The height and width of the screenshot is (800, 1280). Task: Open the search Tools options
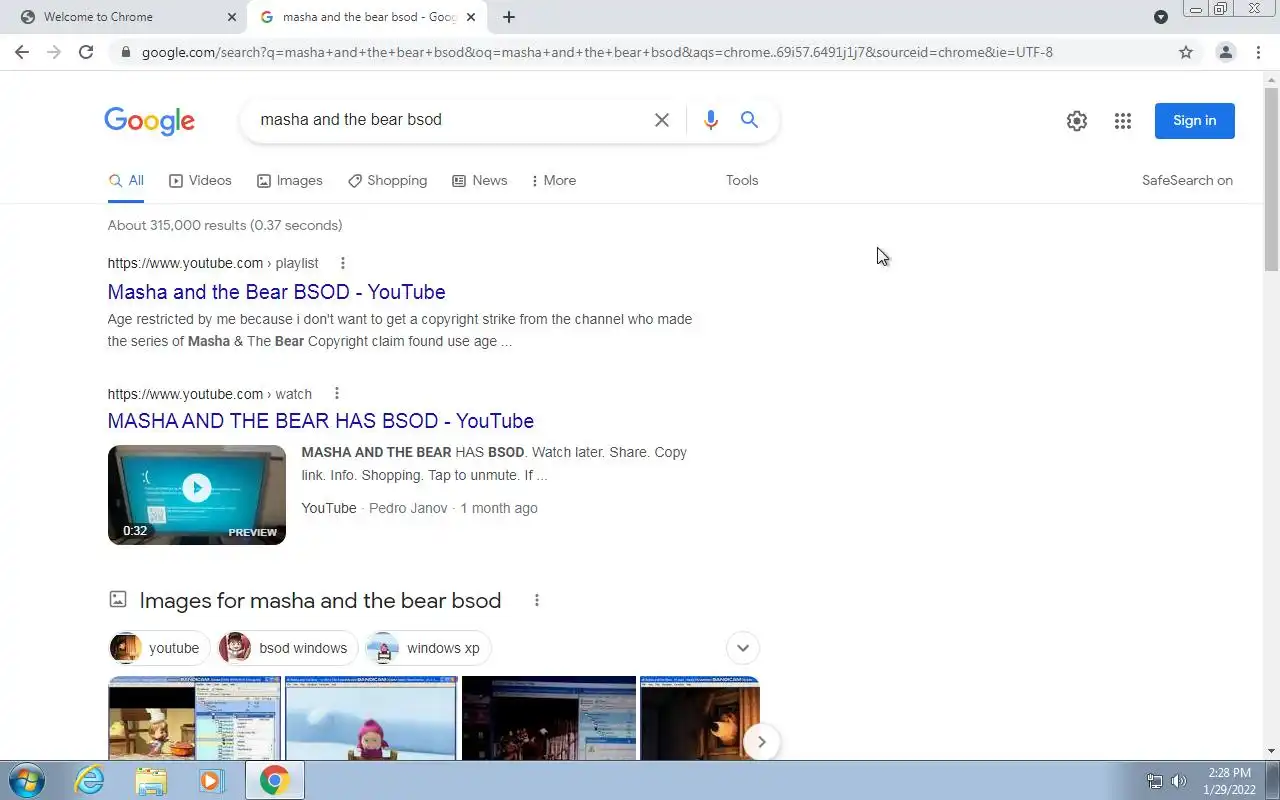[x=742, y=181]
